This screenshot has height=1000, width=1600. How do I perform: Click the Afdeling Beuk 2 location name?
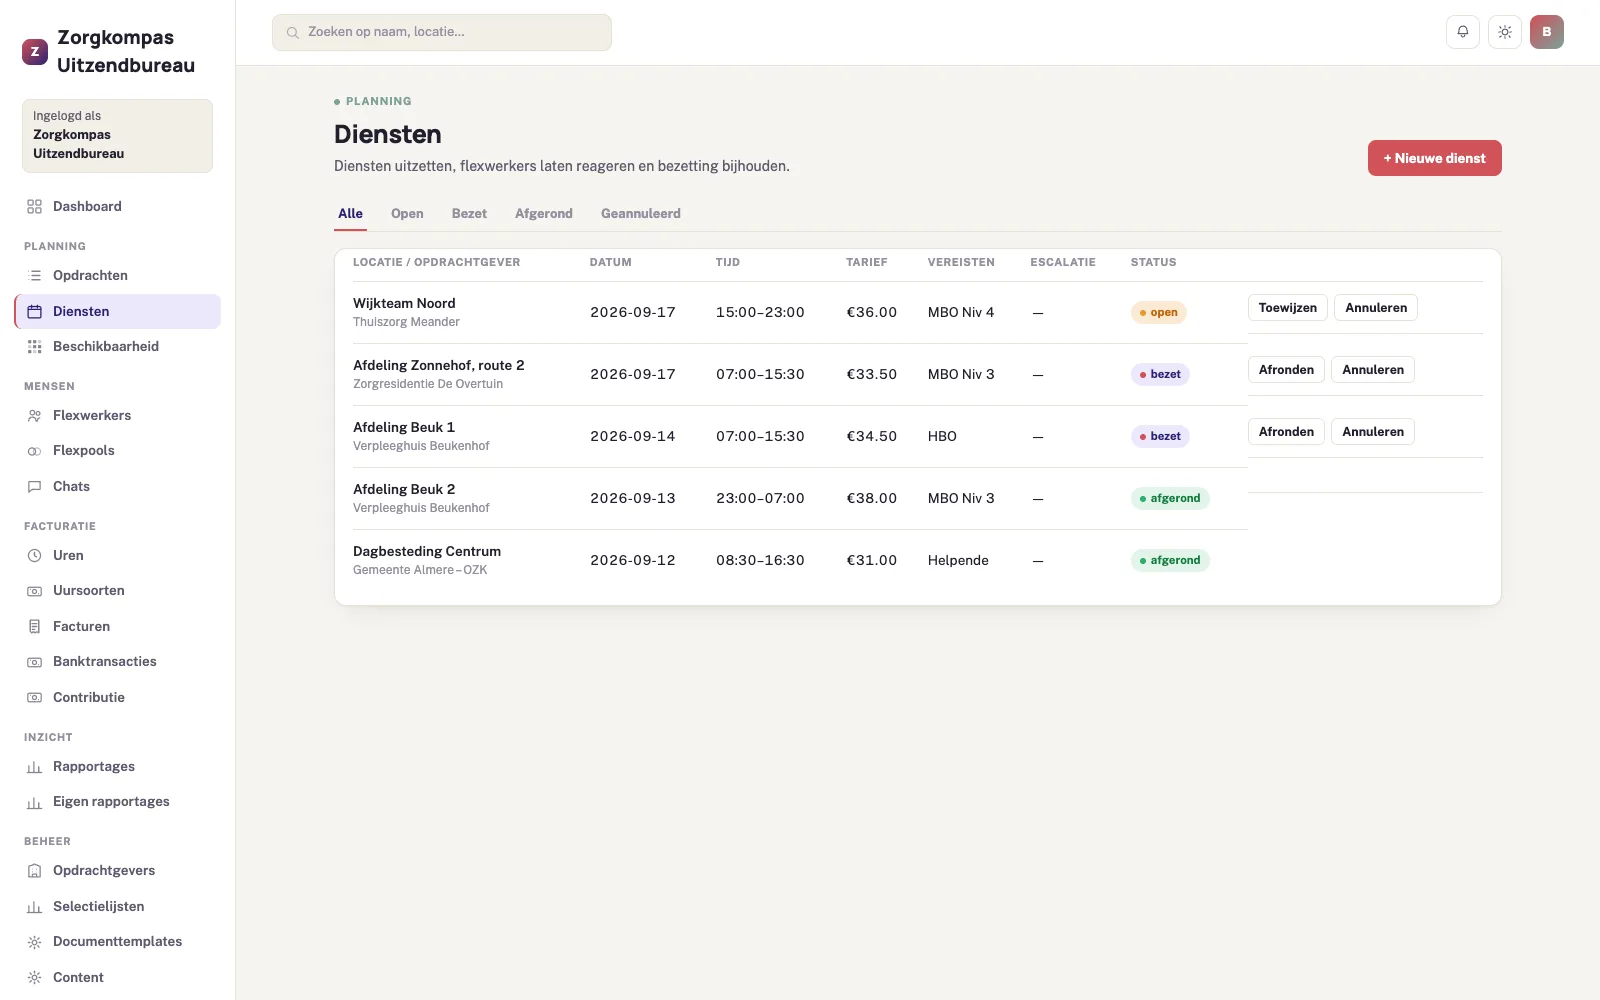(x=404, y=489)
